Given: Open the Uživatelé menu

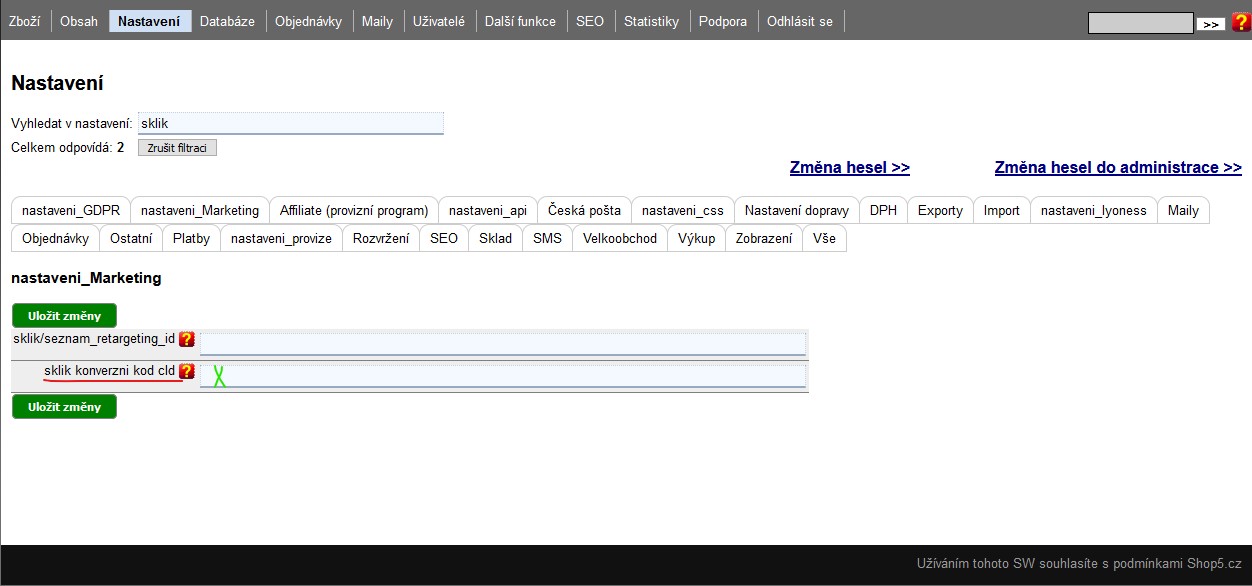Looking at the screenshot, I should pyautogui.click(x=439, y=21).
